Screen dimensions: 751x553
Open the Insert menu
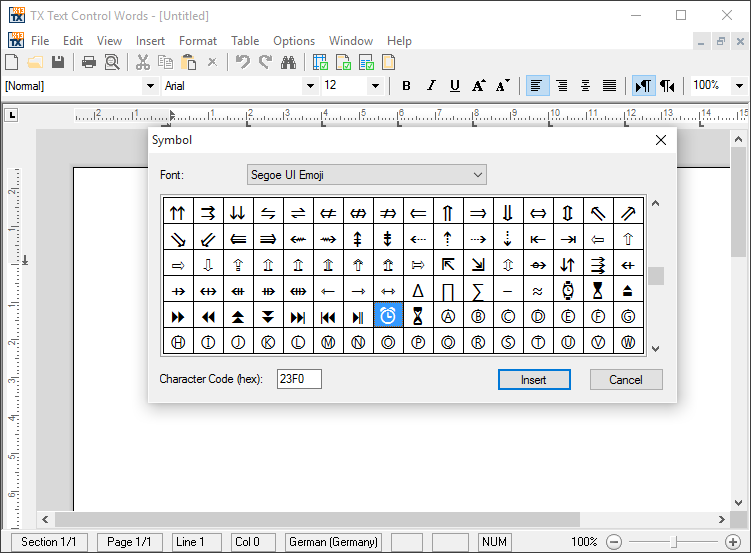point(150,41)
